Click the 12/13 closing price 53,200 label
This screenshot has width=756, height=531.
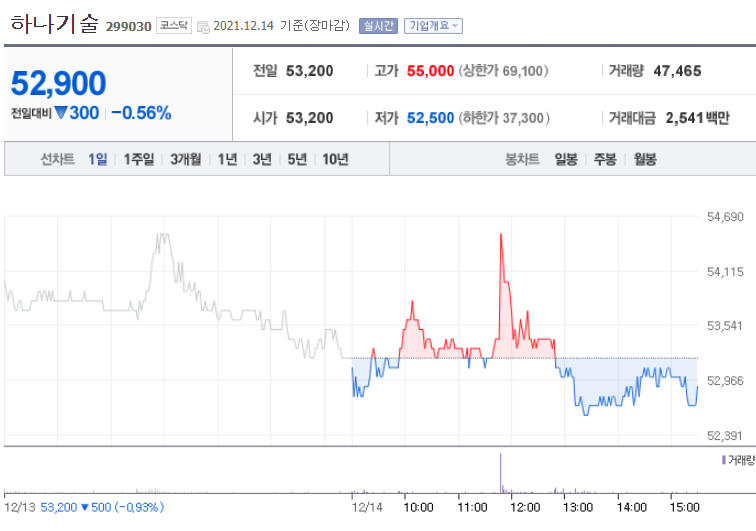(x=59, y=507)
